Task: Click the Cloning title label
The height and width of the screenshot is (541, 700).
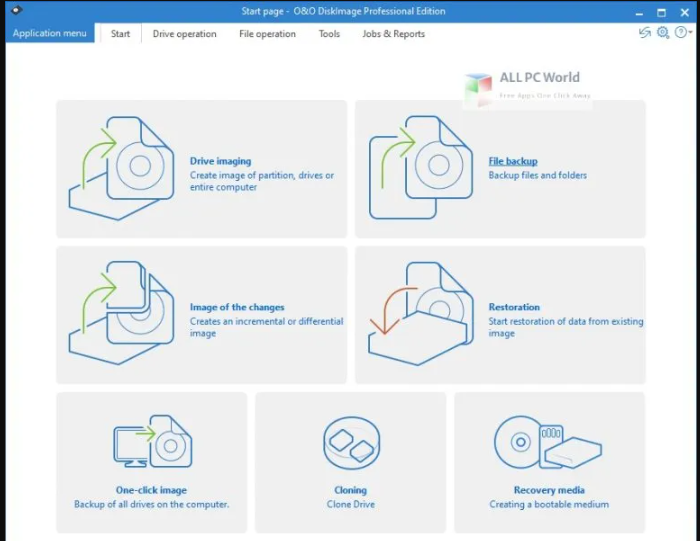Action: (x=350, y=490)
